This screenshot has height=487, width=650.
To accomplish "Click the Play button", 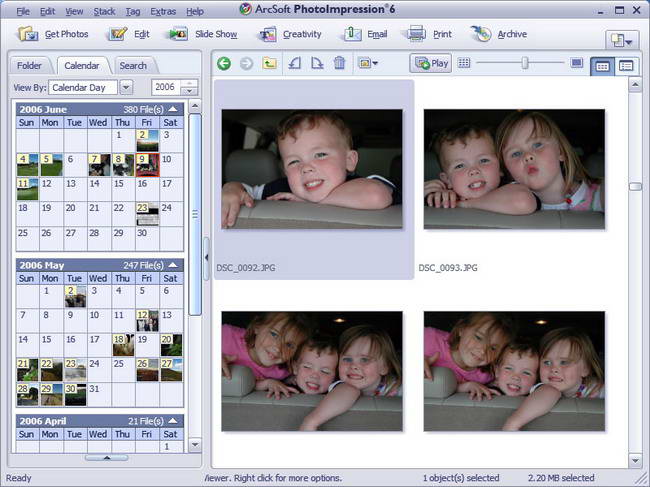I will point(431,63).
